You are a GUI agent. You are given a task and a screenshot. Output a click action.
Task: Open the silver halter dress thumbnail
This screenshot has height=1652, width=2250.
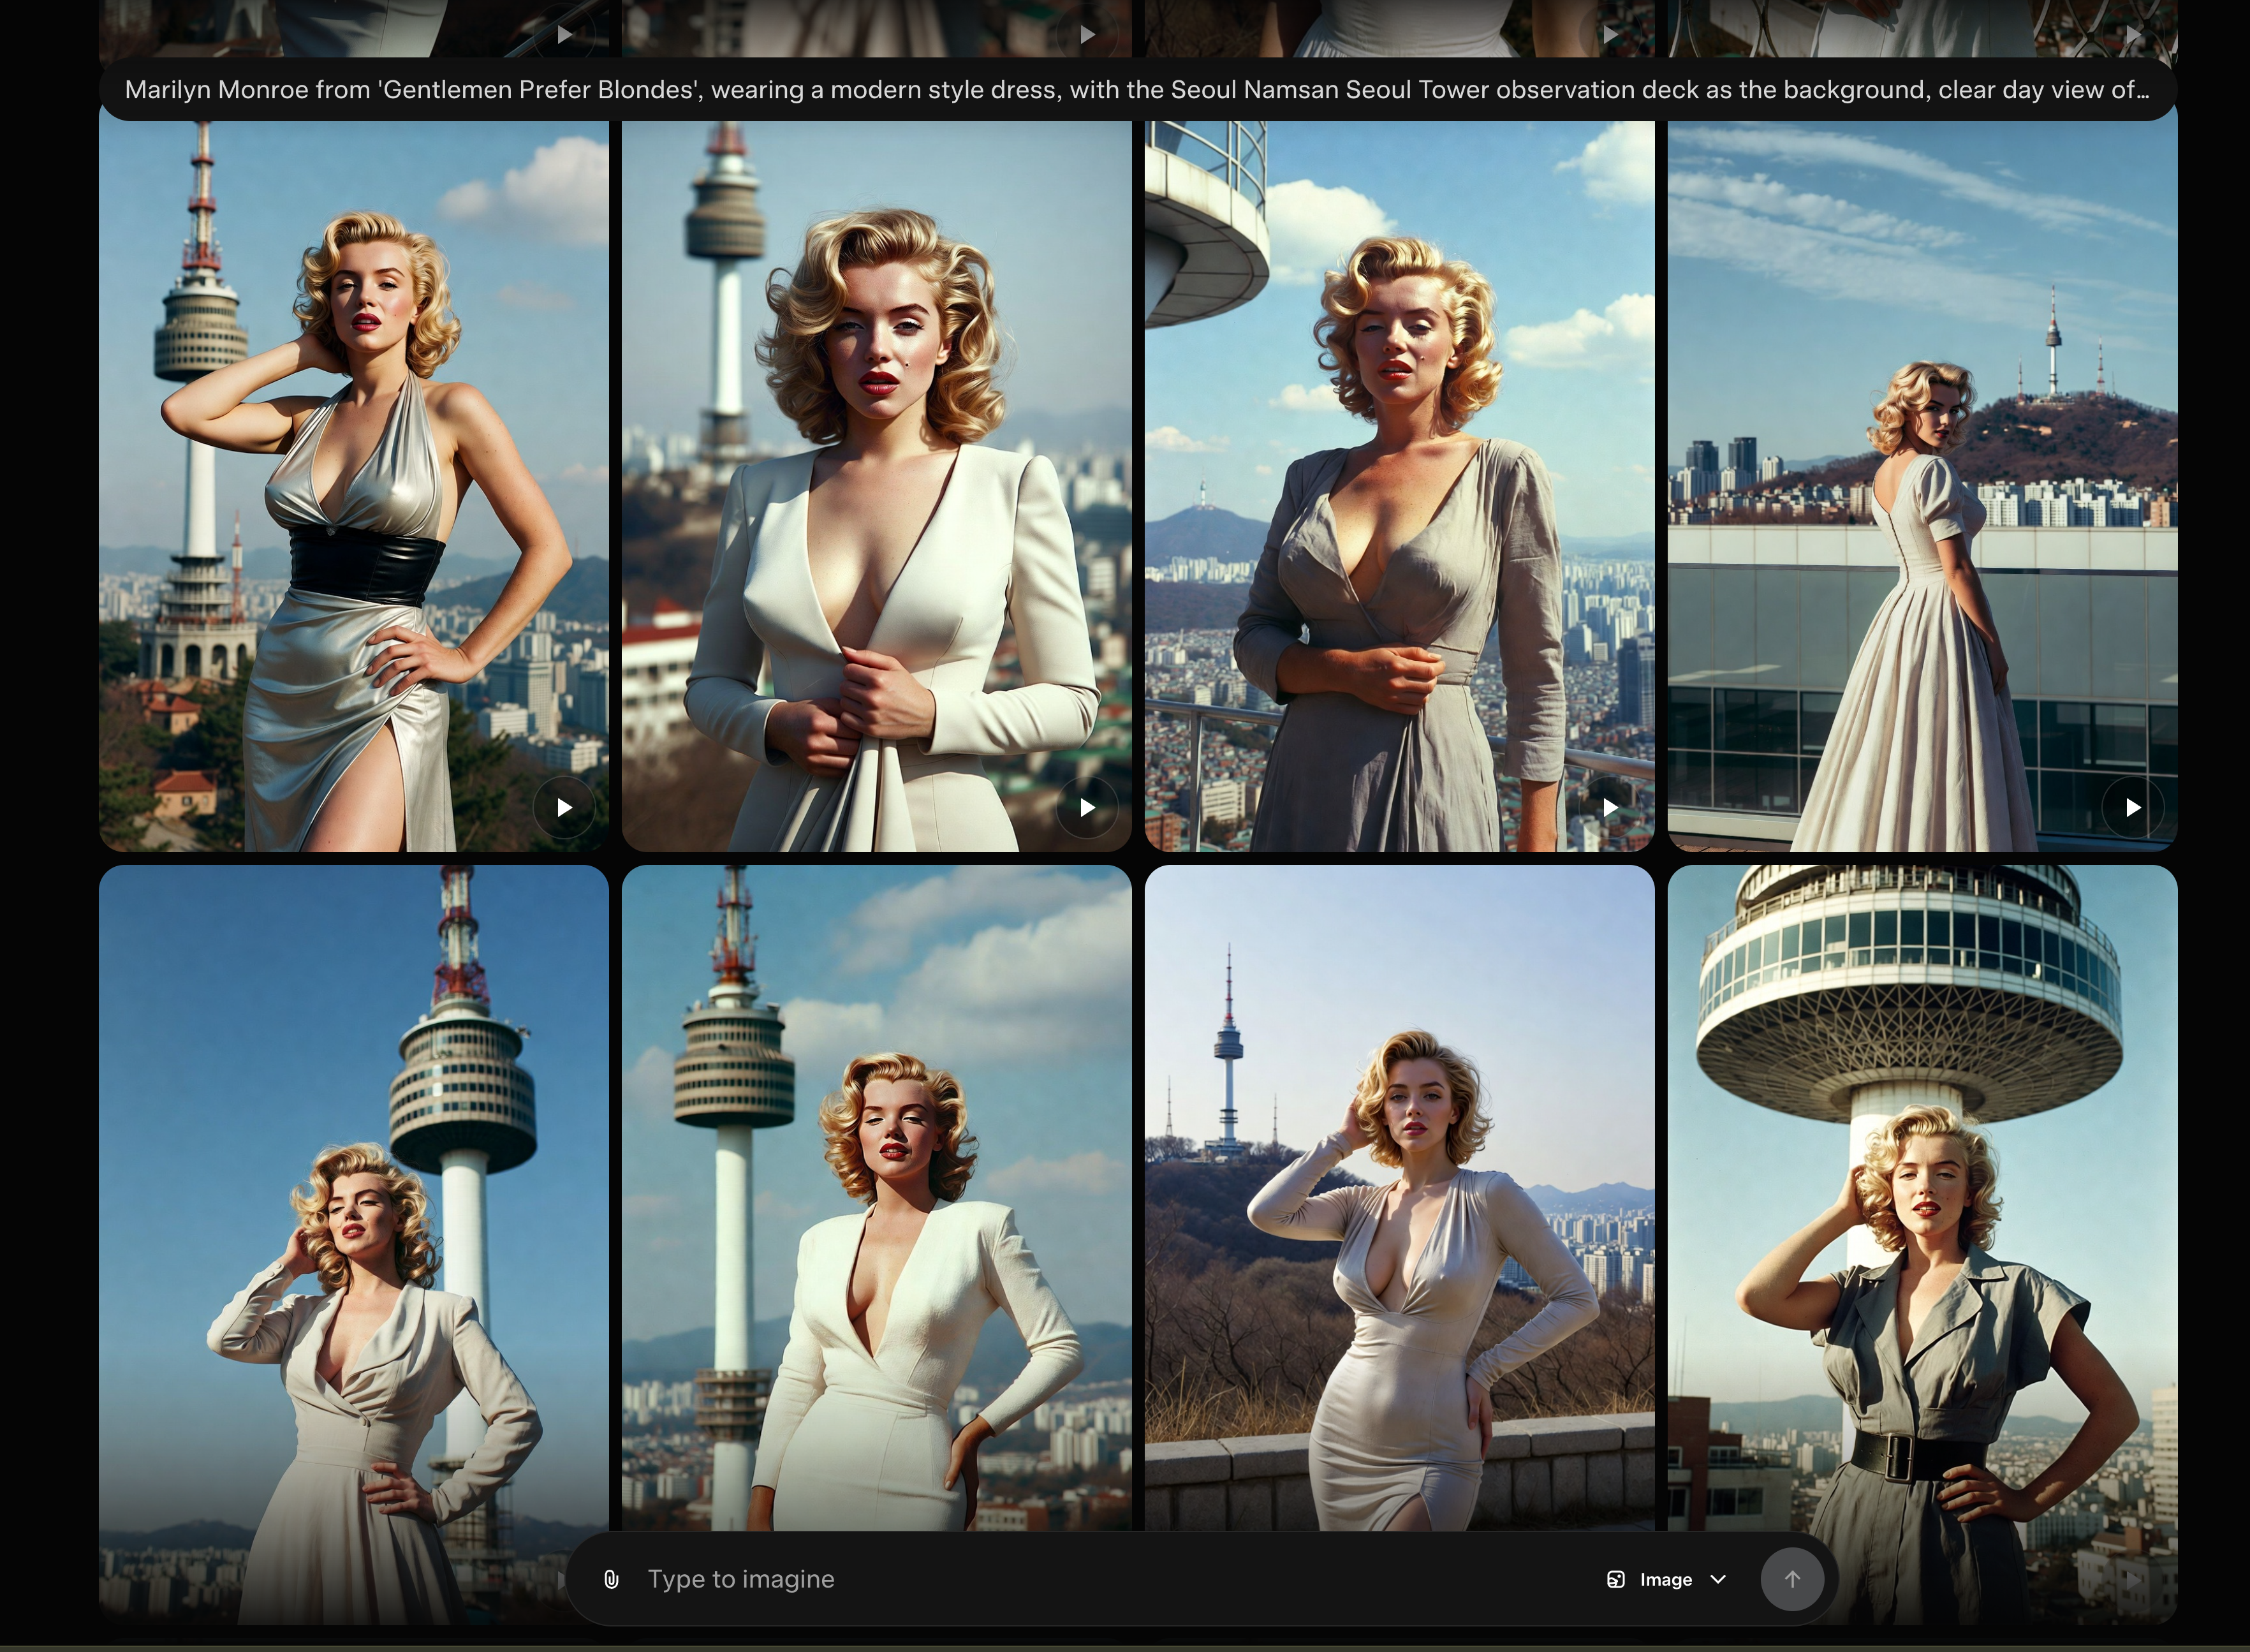tap(354, 486)
